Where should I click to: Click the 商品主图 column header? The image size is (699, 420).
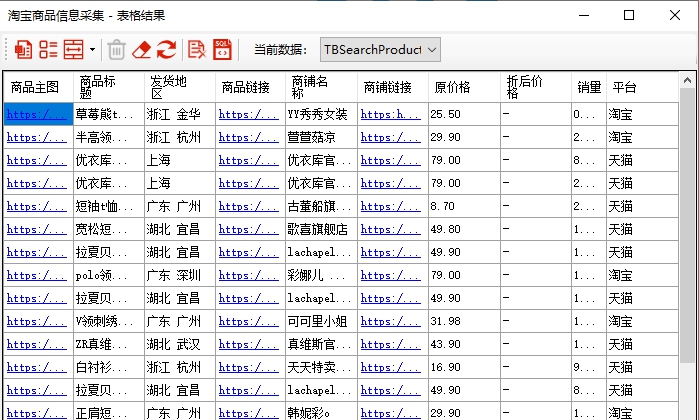click(38, 87)
